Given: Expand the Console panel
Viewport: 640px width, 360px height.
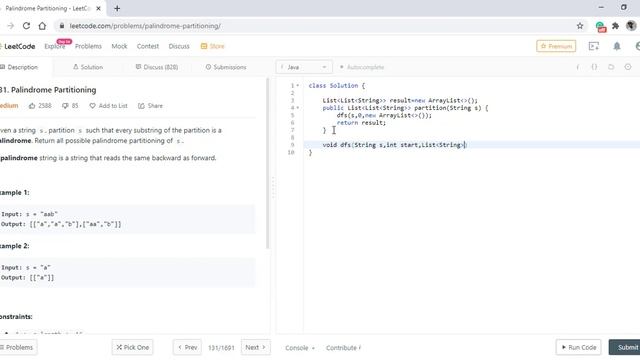Looking at the screenshot, I should (300, 348).
